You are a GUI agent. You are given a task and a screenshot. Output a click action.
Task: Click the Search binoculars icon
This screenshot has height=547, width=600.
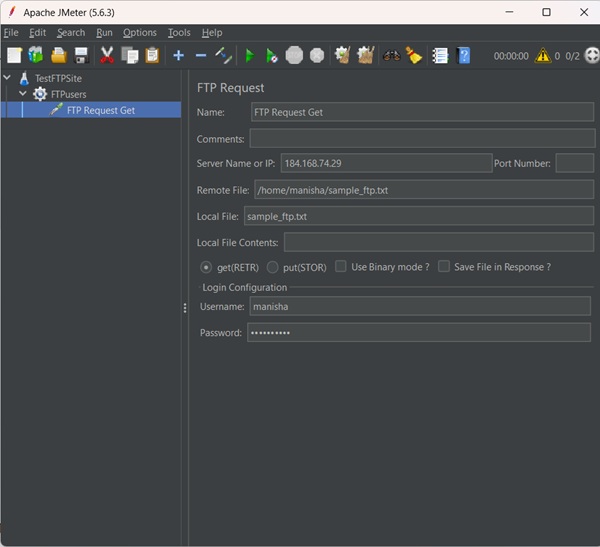tap(391, 56)
